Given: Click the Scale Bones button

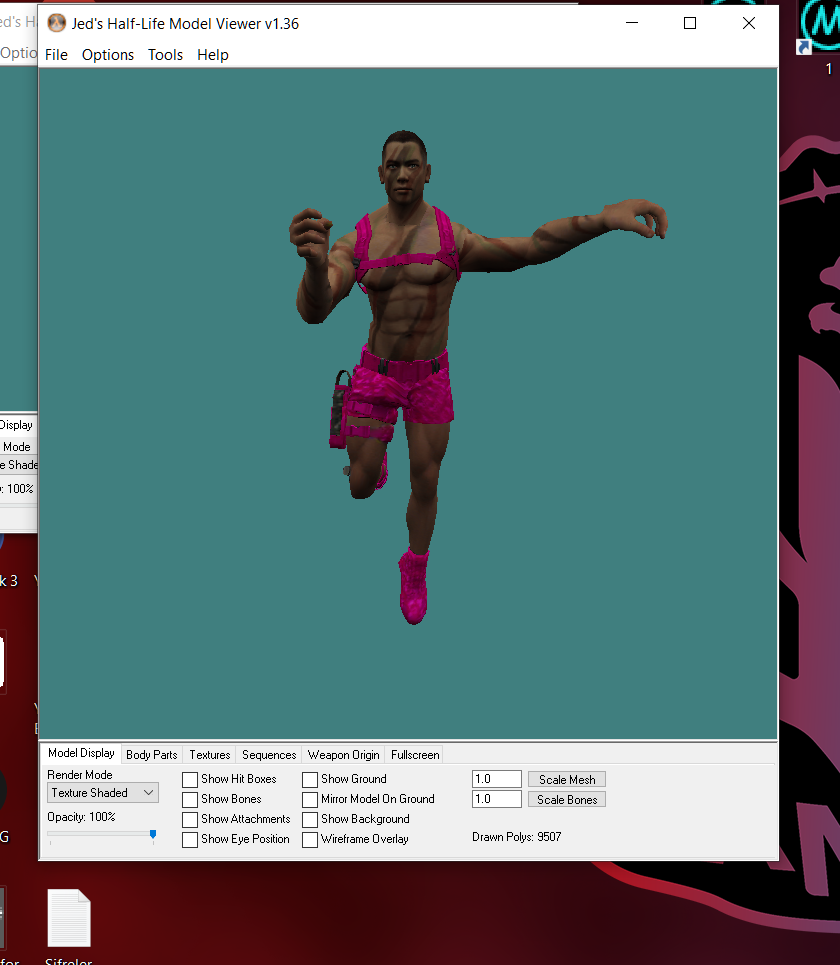Looking at the screenshot, I should pos(567,799).
